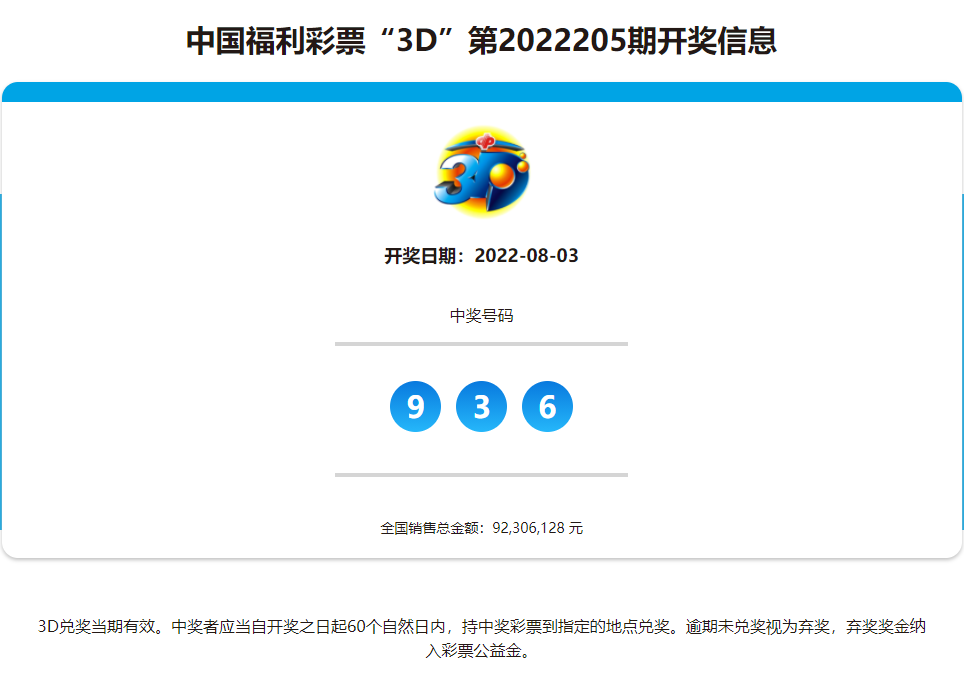
Task: Select the winning number ball 3
Action: [481, 407]
